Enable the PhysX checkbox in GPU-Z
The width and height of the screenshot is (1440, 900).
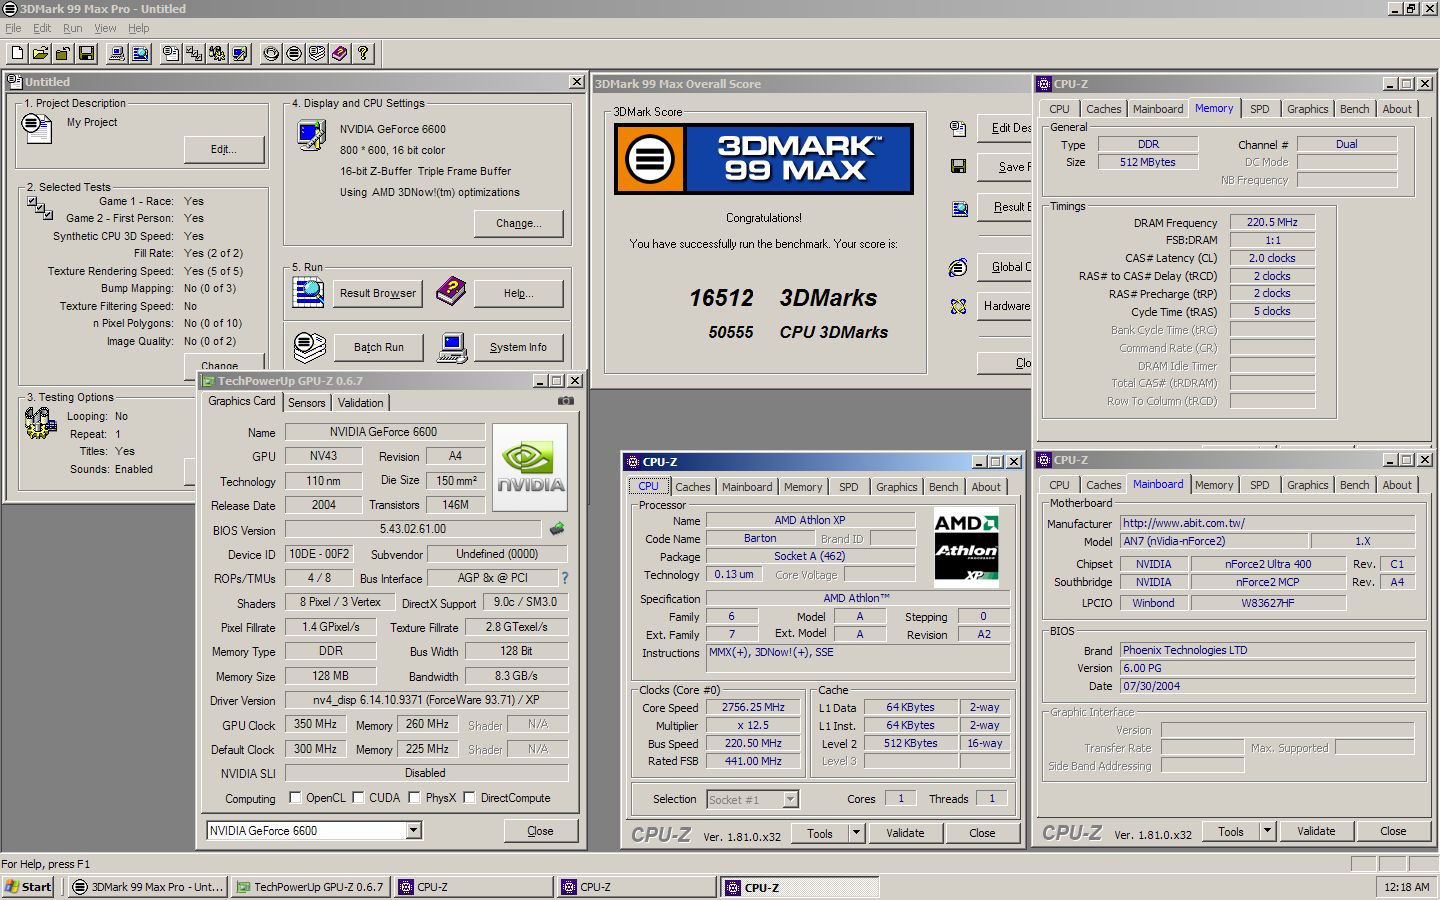point(414,798)
